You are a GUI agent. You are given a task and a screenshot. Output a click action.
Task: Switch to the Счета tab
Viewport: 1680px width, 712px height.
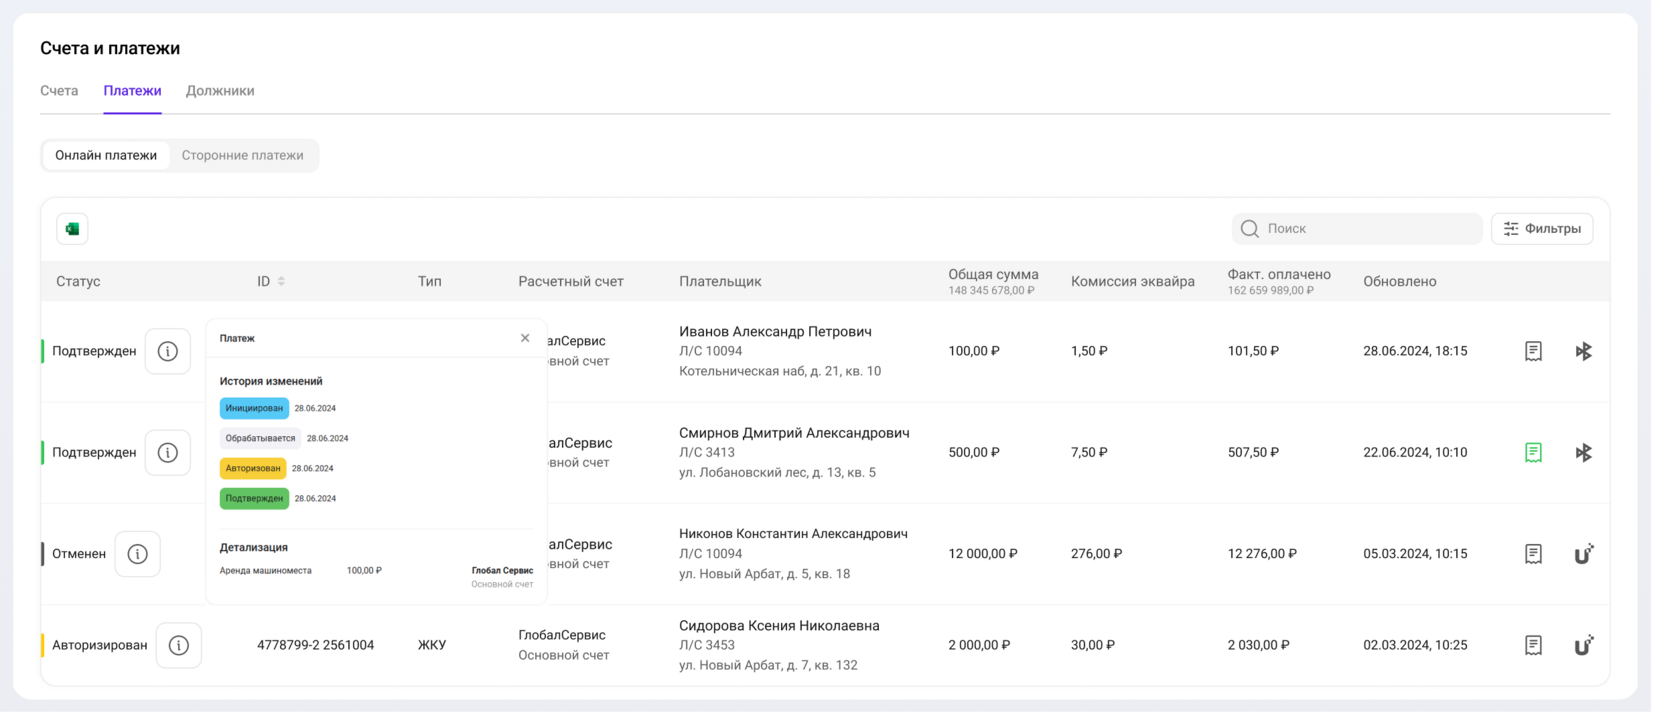[x=59, y=91]
